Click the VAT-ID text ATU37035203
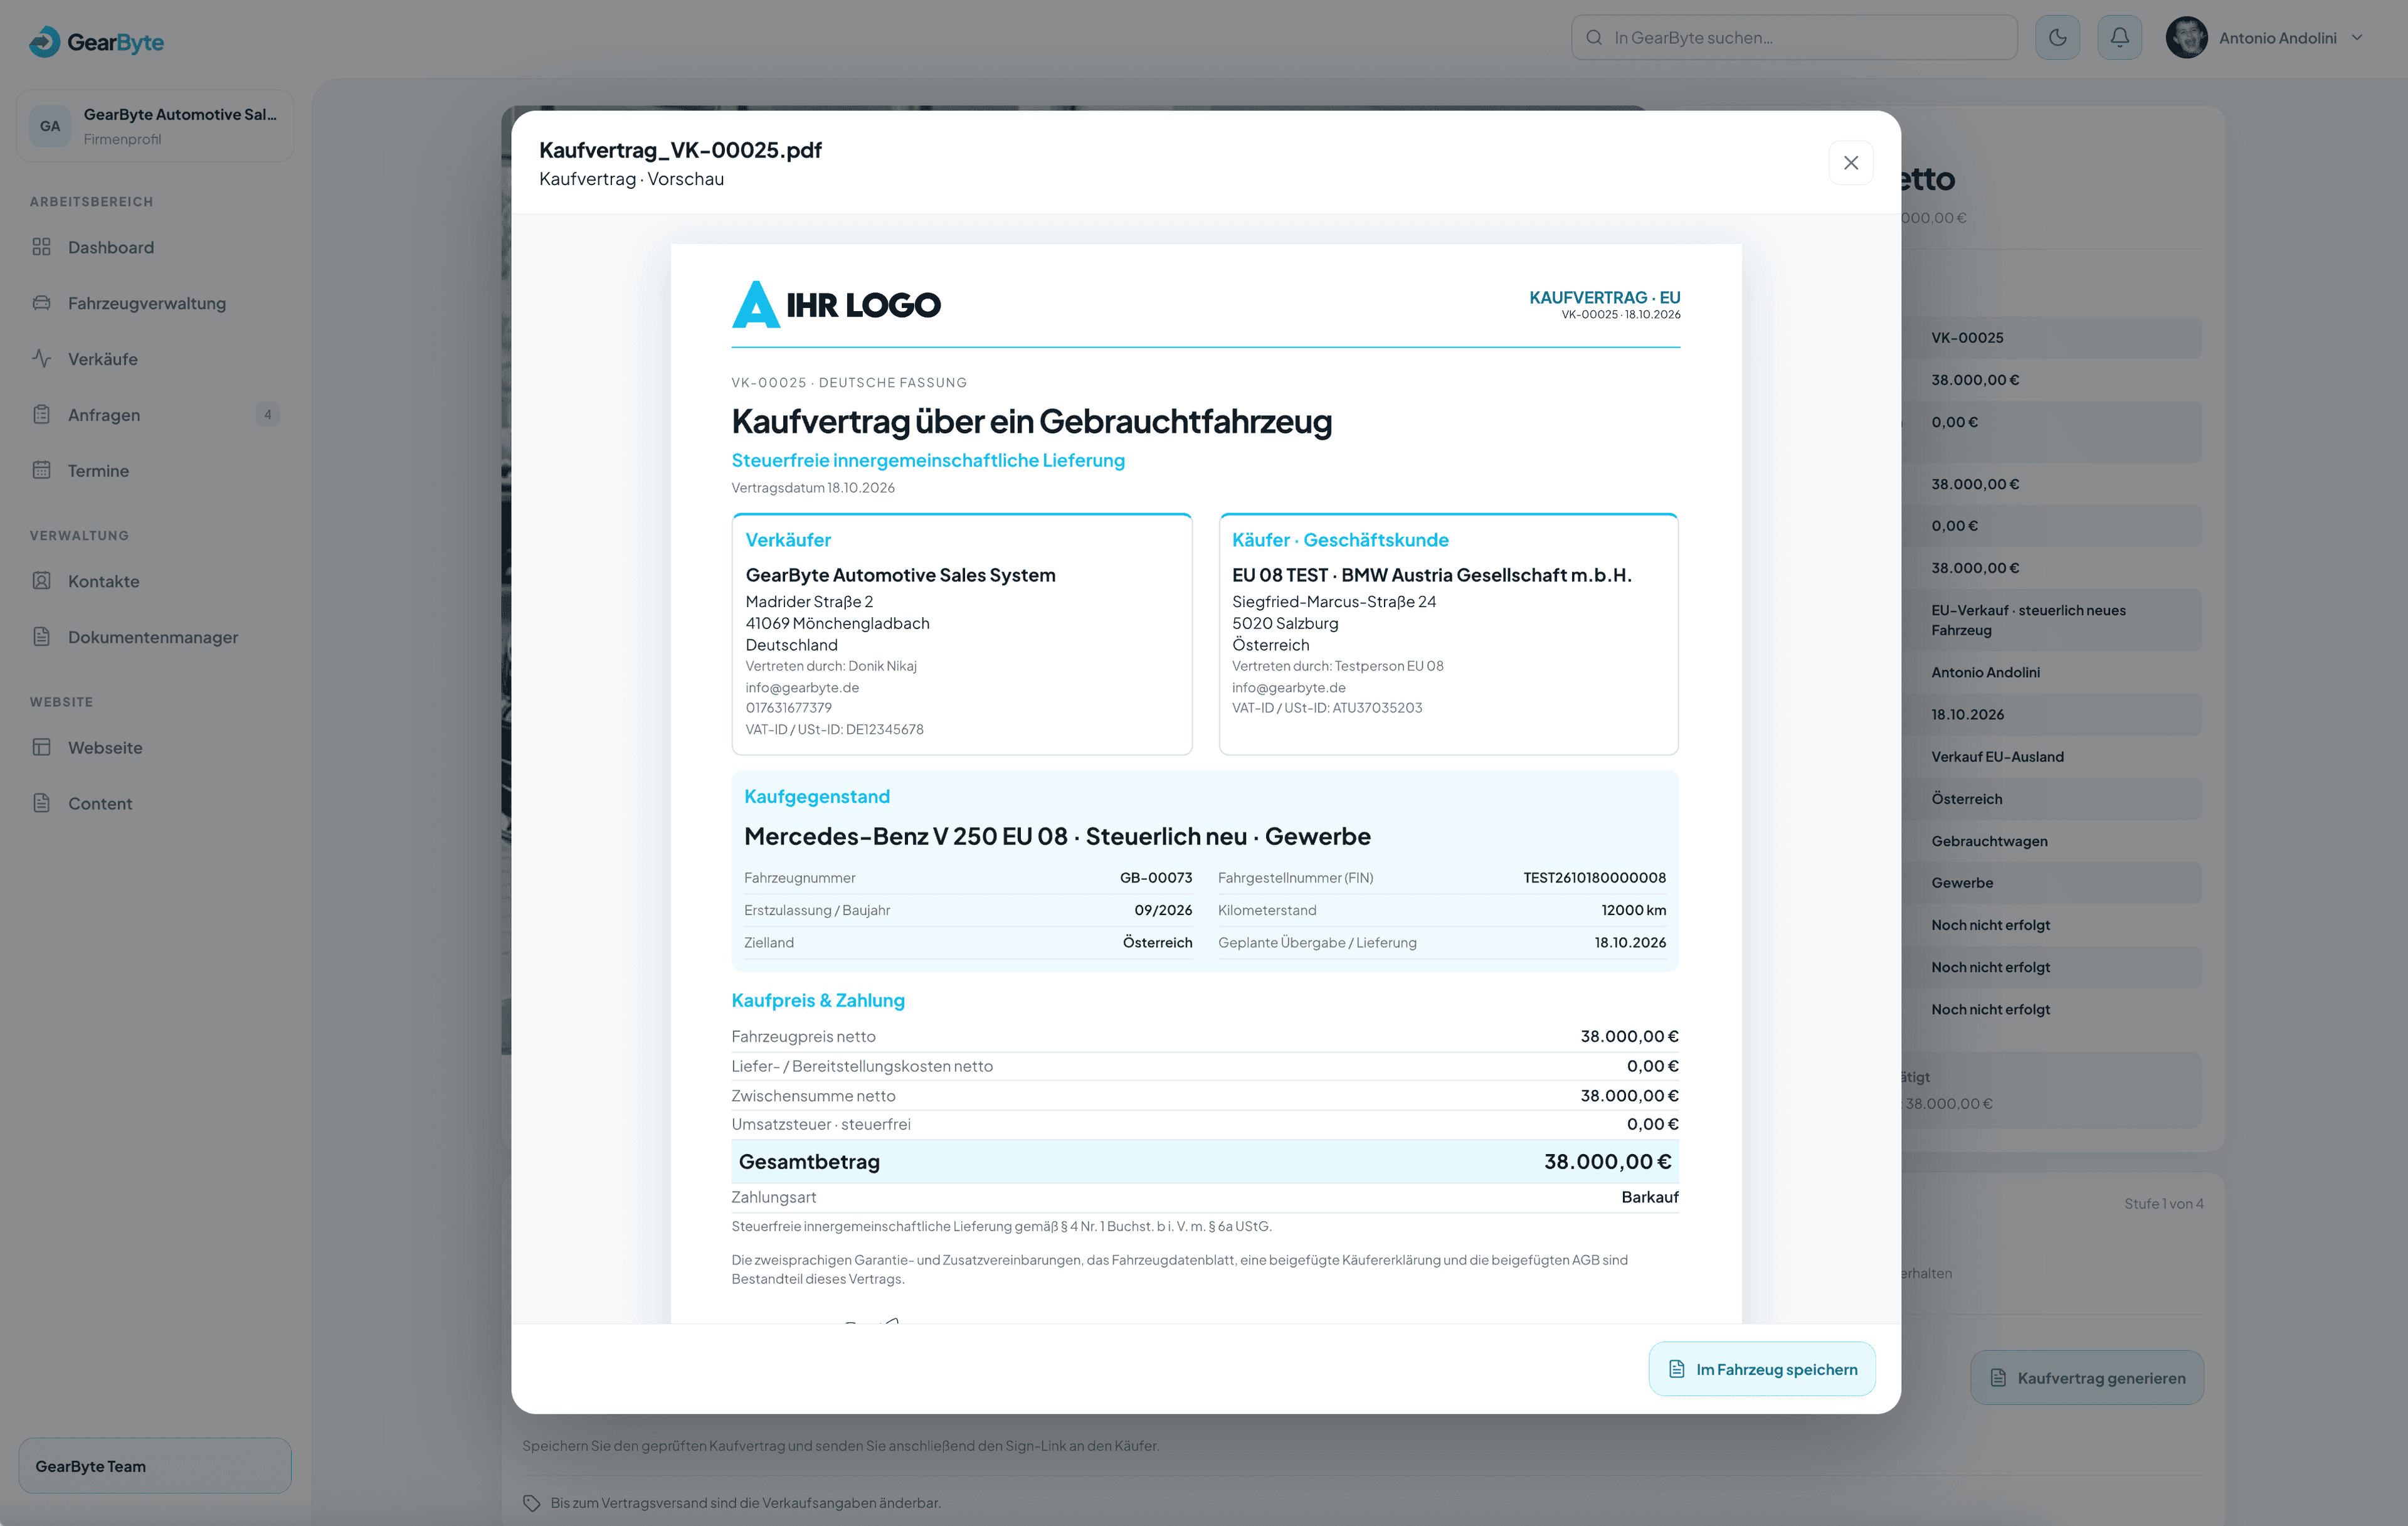This screenshot has width=2408, height=1526. pyautogui.click(x=1377, y=708)
